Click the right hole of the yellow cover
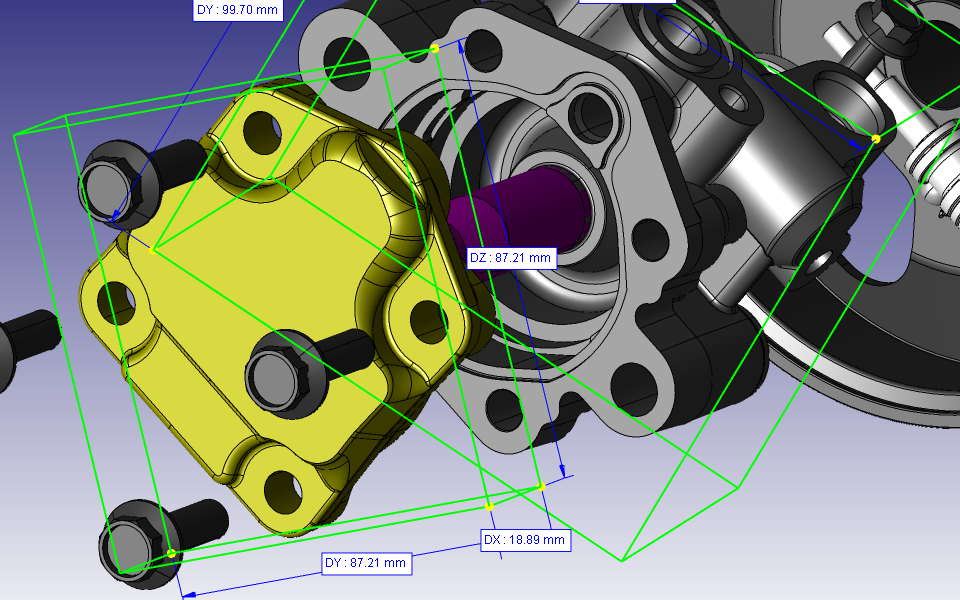Viewport: 960px width, 600px height. pos(429,318)
